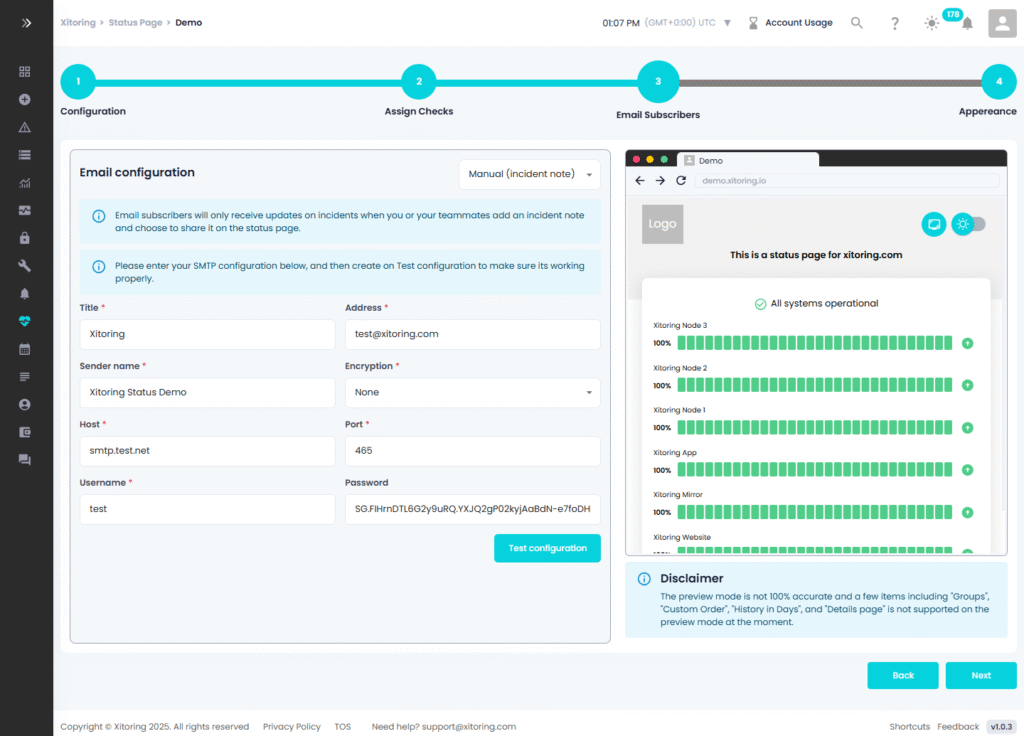Open the stacked list servers icon in sidebar
The image size is (1024, 736).
25,155
